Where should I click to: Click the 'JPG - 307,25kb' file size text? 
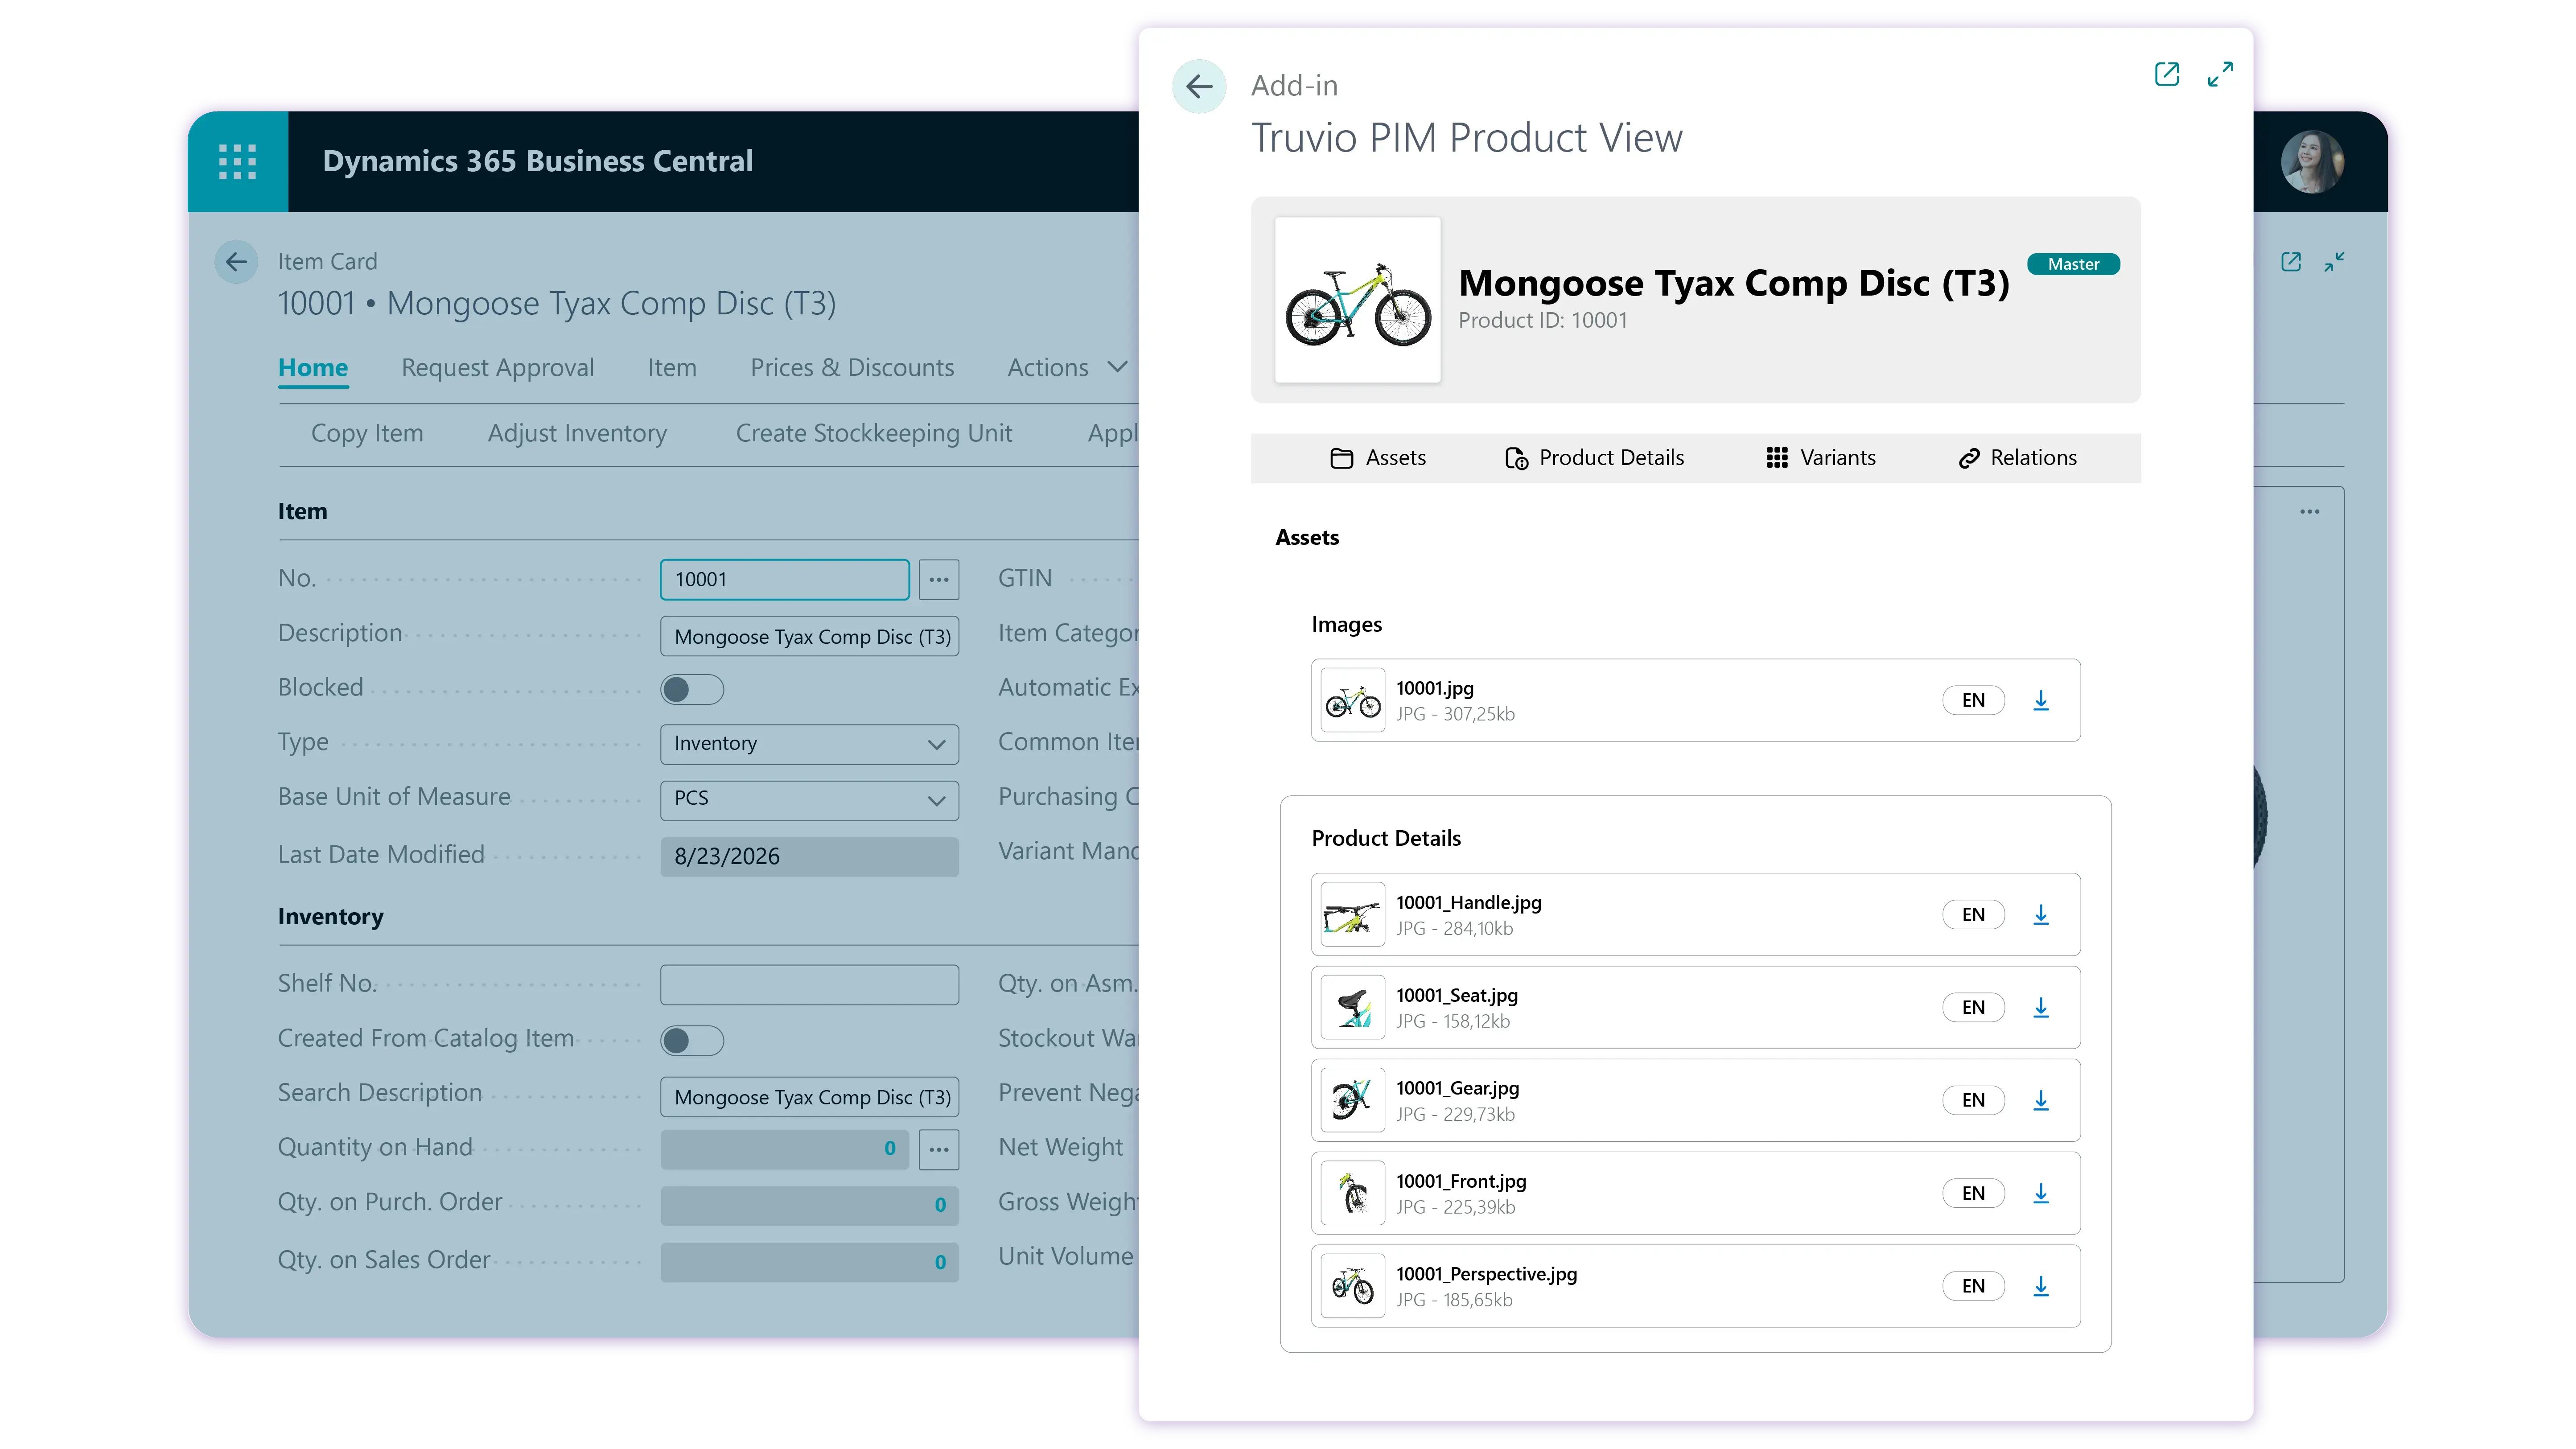coord(1455,715)
